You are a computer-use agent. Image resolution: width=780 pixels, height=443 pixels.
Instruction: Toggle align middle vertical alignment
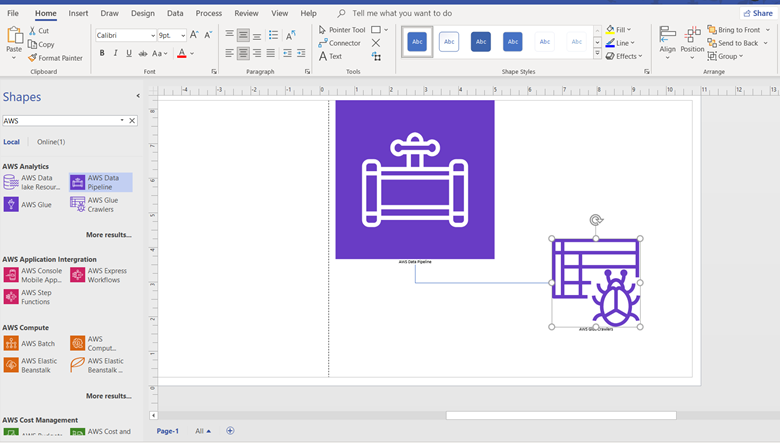click(x=243, y=35)
